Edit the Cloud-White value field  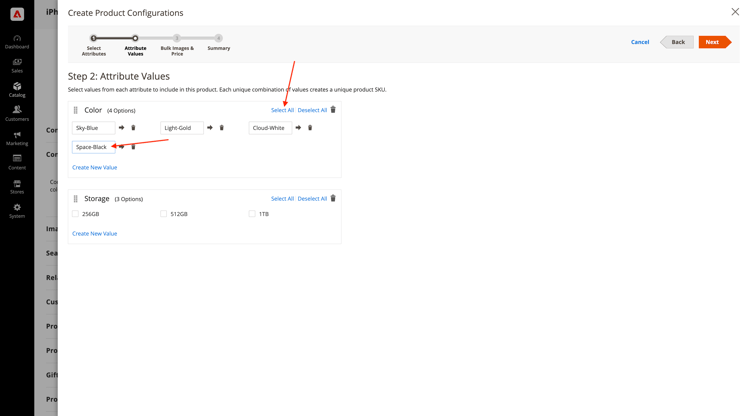(271, 128)
